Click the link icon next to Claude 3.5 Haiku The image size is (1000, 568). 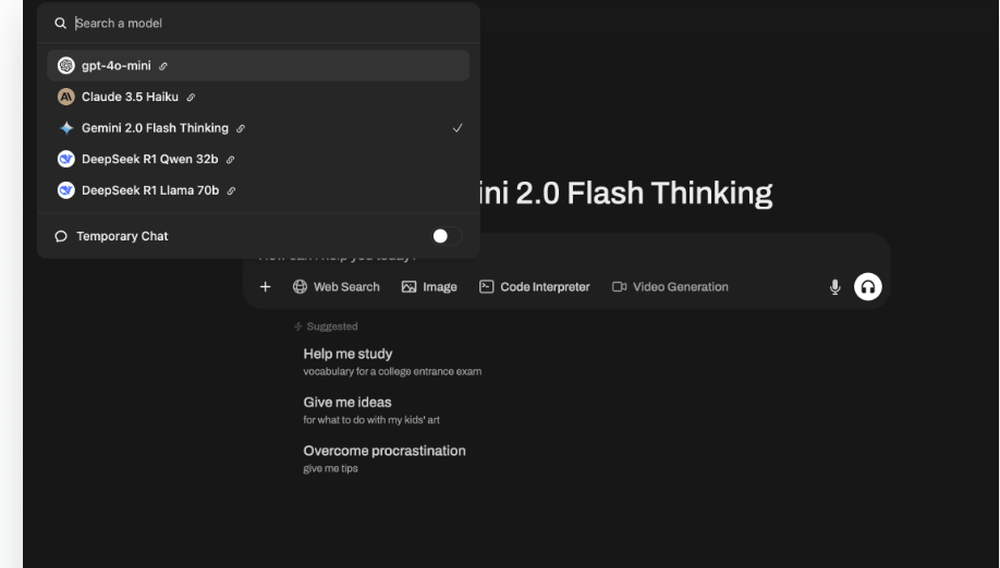[x=191, y=98]
